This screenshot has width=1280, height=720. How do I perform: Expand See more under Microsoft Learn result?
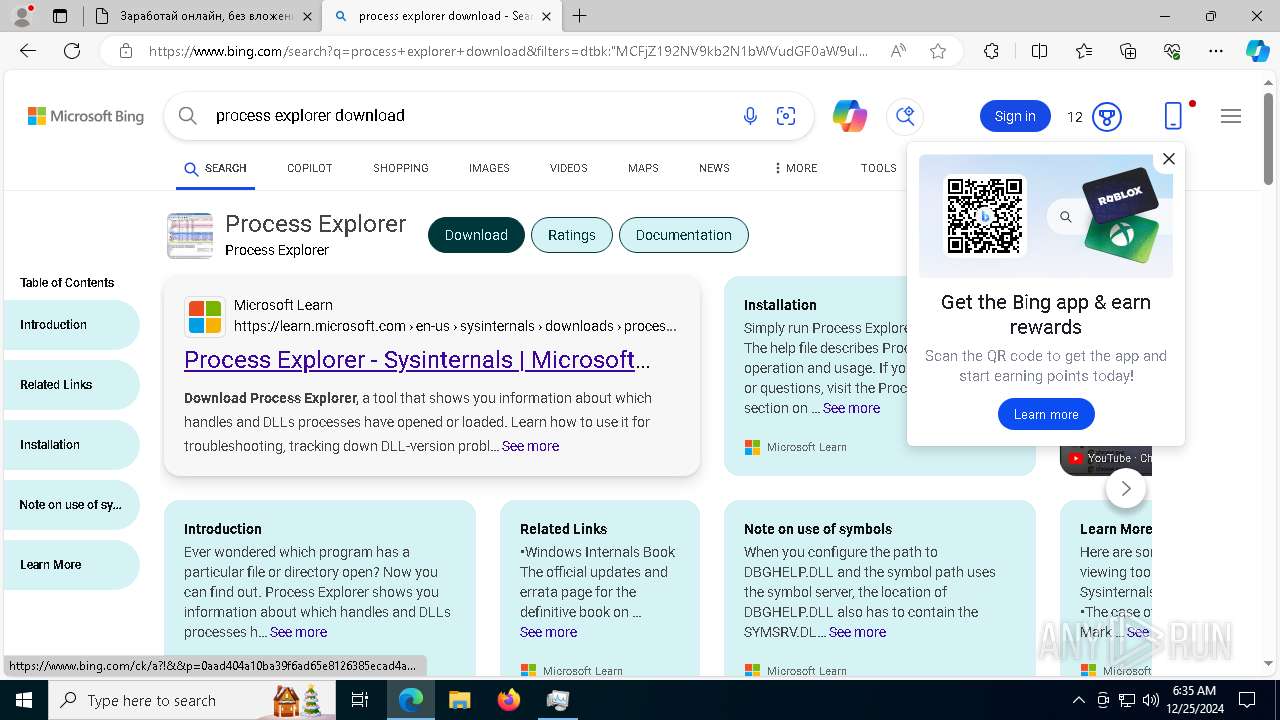530,446
